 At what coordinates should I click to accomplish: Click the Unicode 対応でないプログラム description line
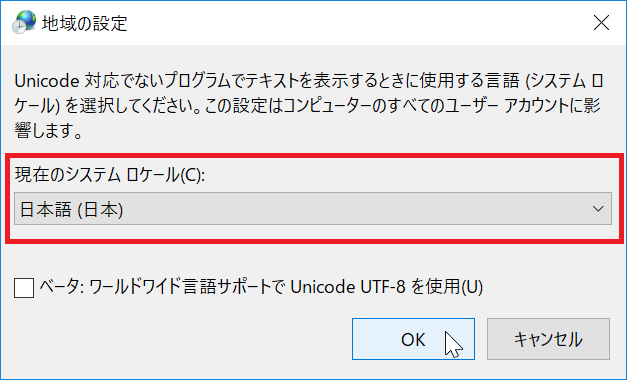click(x=309, y=81)
